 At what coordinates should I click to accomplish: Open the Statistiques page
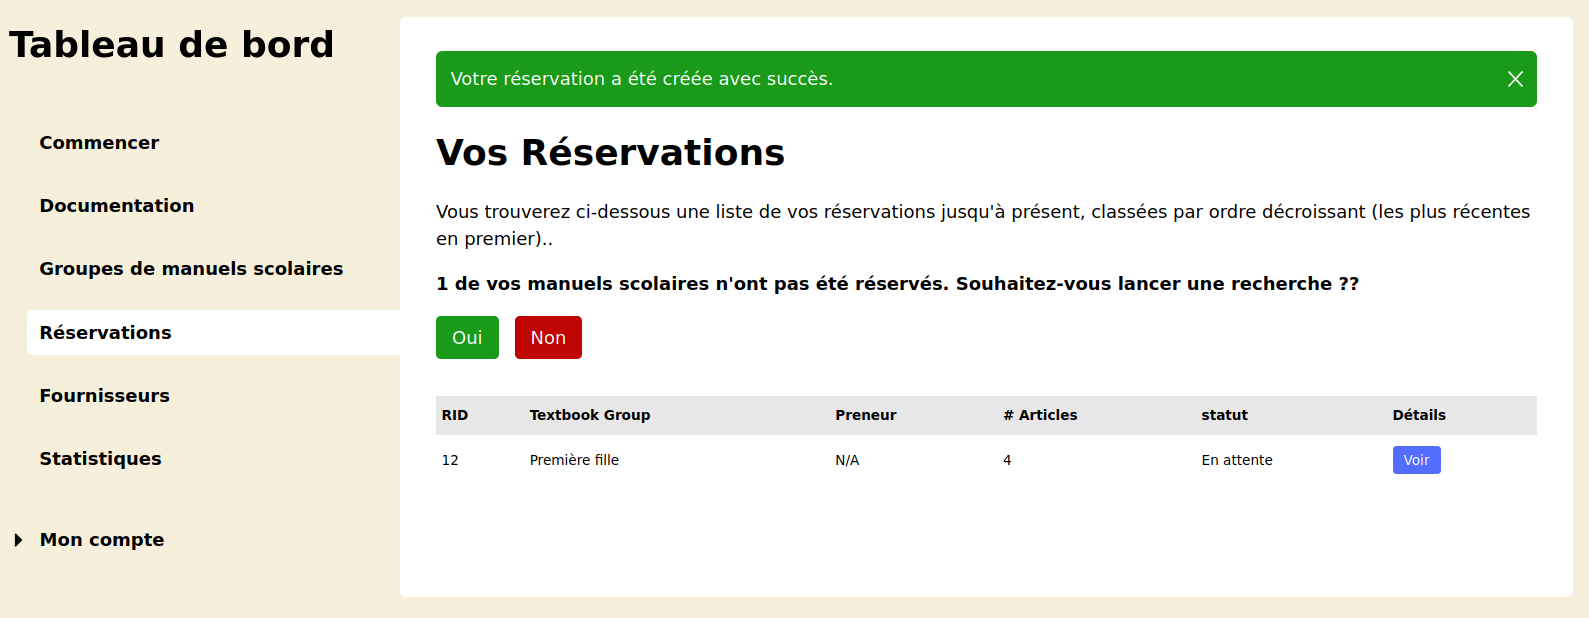[x=100, y=459]
